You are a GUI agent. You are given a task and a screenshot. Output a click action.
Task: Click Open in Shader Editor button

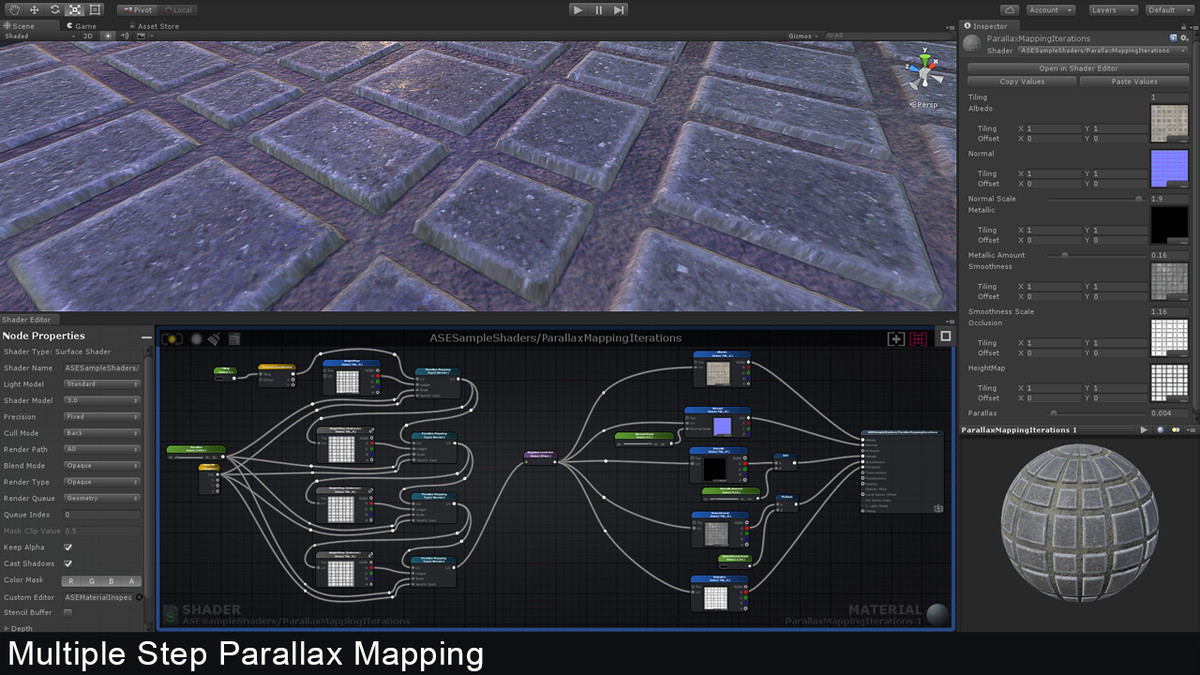tap(1077, 68)
